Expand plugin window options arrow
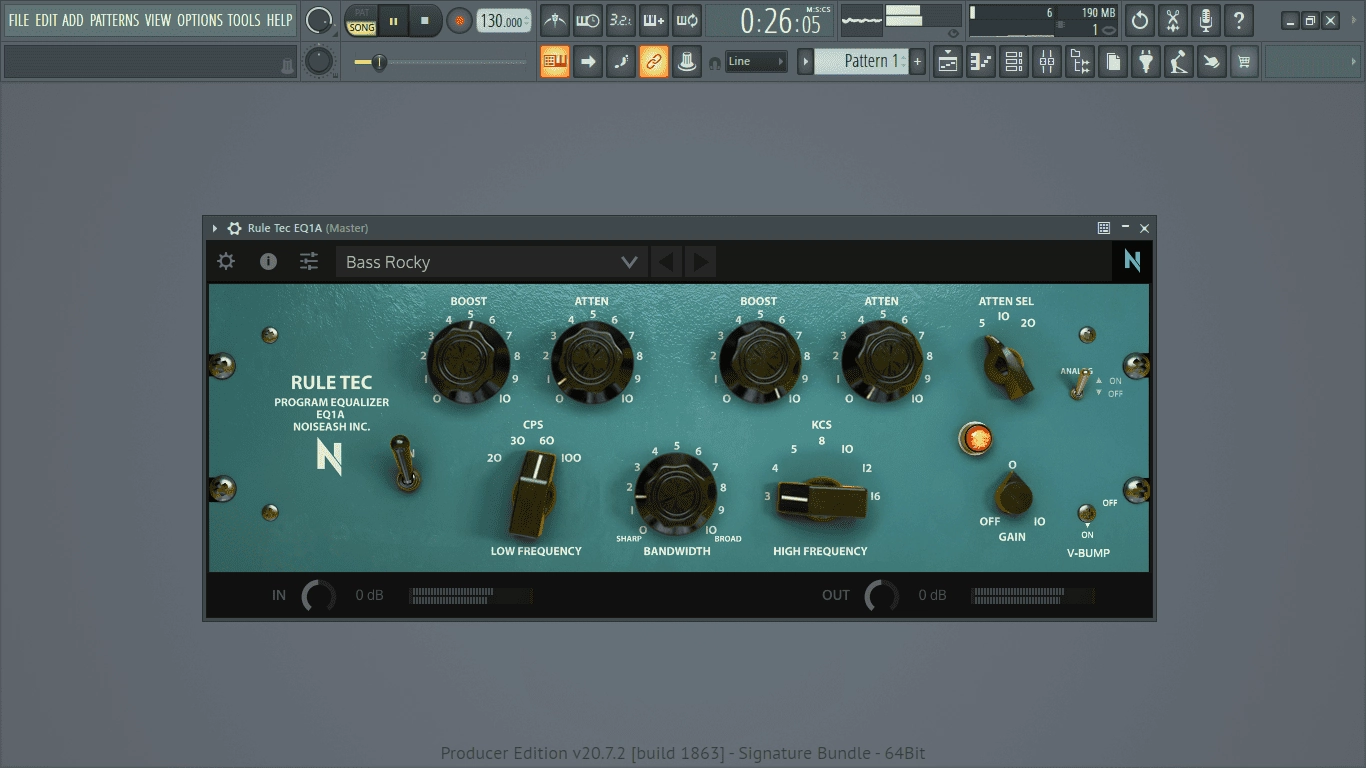Screen dimensions: 1366x768 click(215, 228)
